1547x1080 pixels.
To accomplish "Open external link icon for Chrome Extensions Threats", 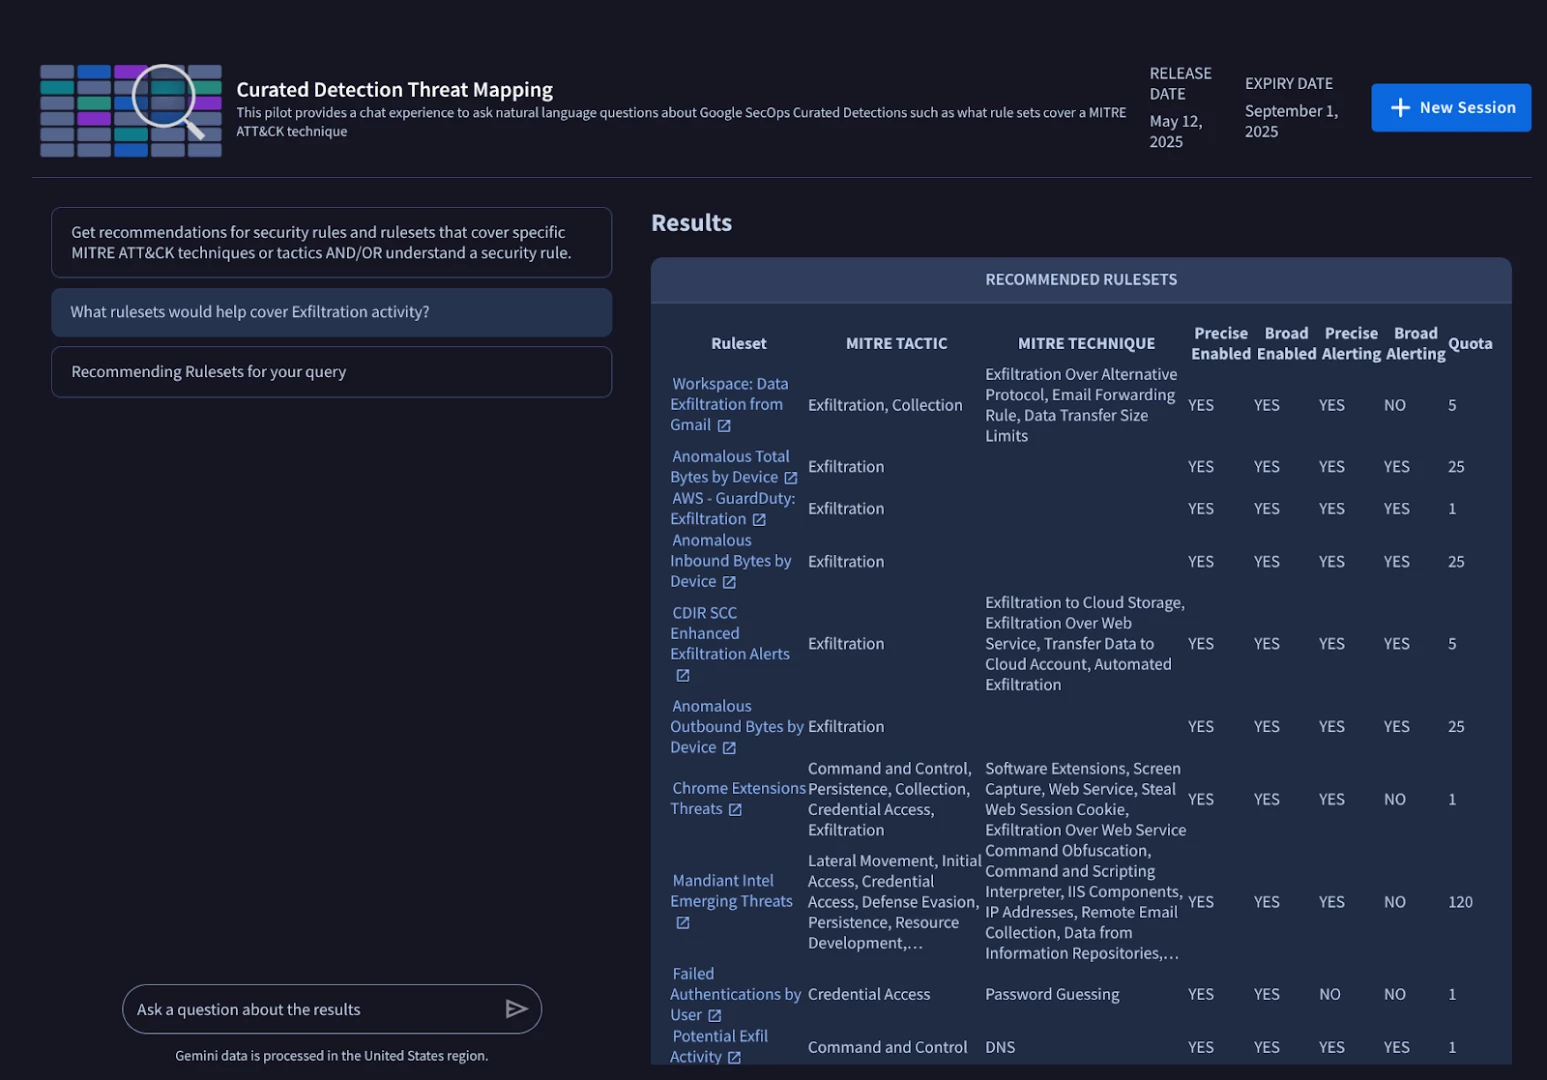I will tap(735, 810).
